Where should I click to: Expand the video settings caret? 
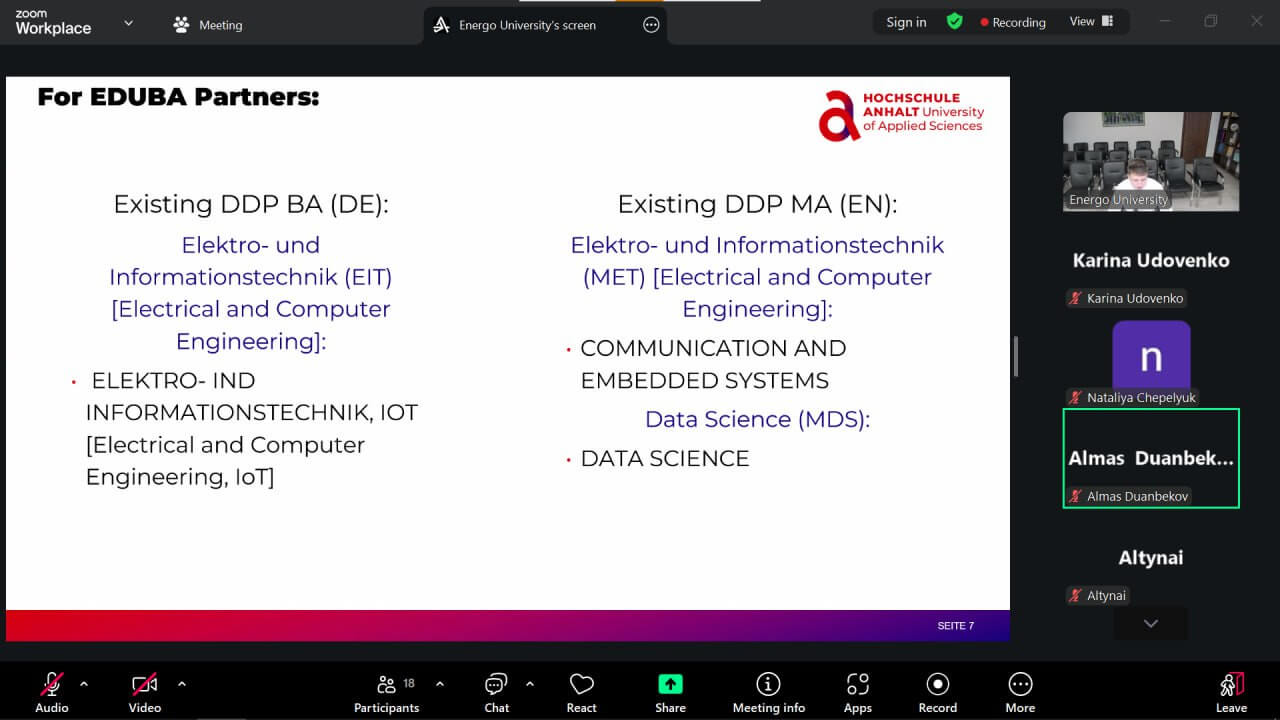181,684
